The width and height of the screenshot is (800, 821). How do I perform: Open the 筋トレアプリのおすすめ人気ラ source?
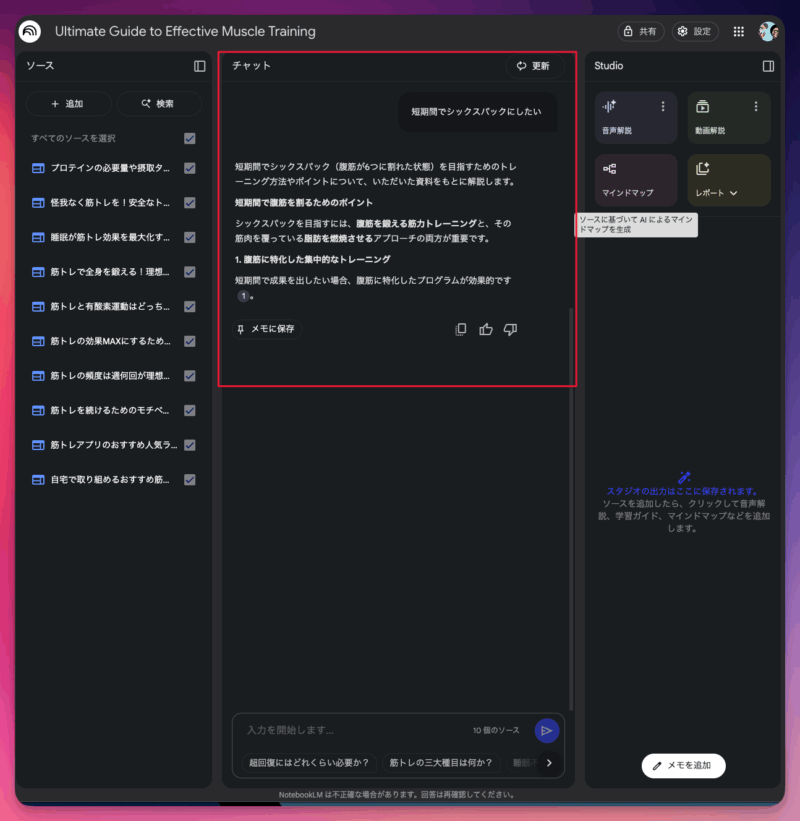(x=114, y=445)
